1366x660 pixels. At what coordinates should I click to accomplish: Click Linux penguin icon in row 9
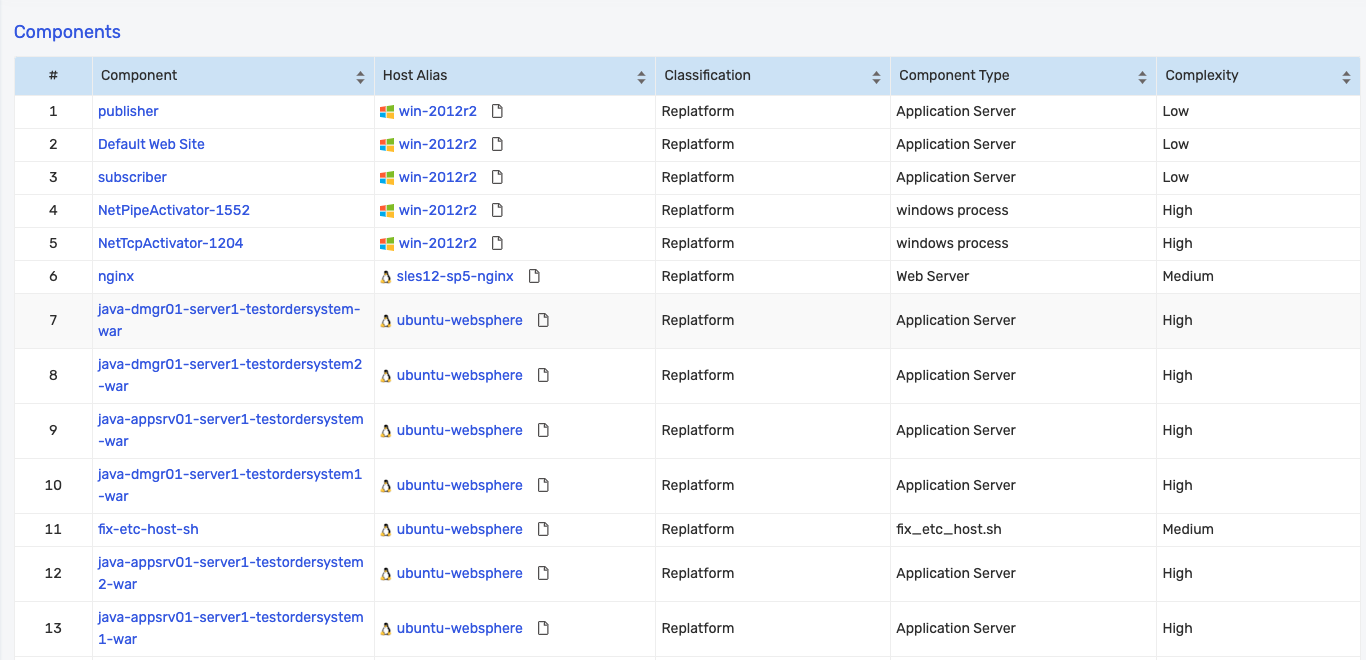click(x=386, y=431)
